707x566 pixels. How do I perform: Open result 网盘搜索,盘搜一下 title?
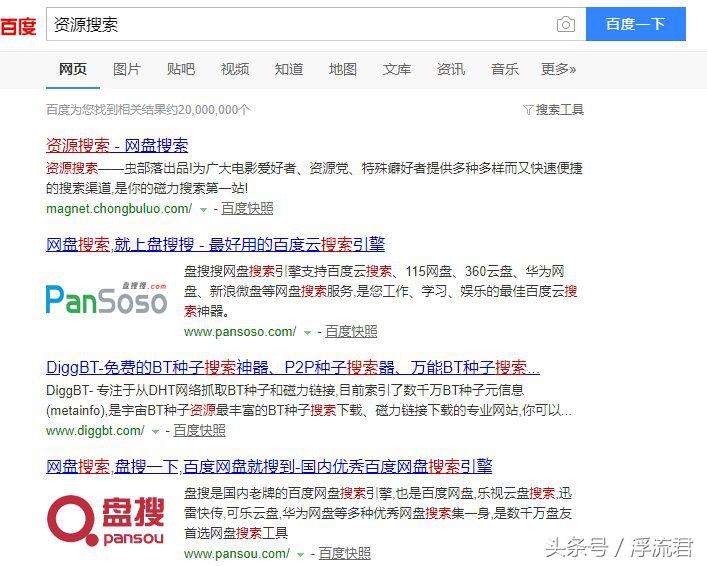[x=269, y=466]
